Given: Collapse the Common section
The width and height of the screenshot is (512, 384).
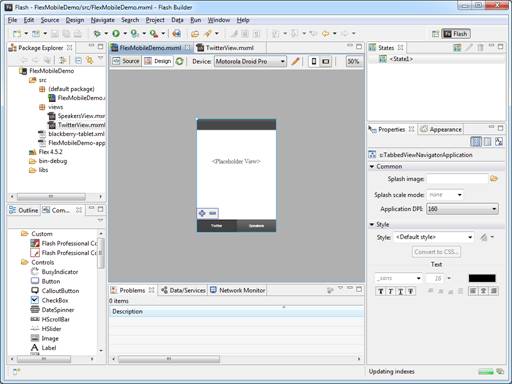Looking at the screenshot, I should coord(372,166).
